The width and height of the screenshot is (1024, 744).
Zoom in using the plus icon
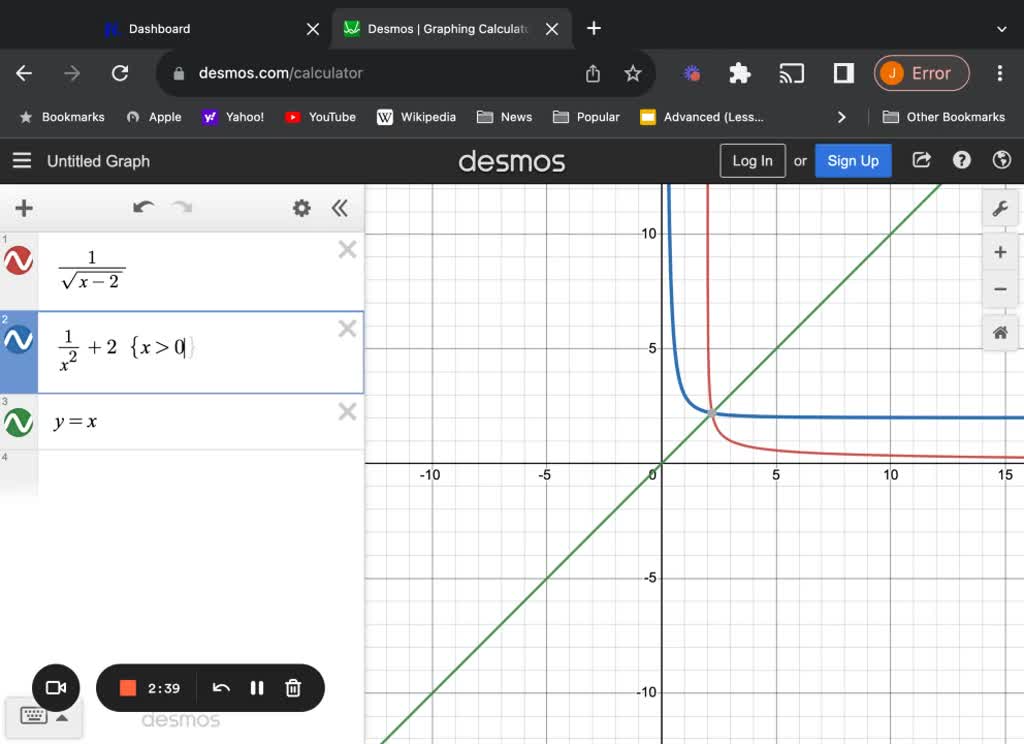pyautogui.click(x=1000, y=252)
